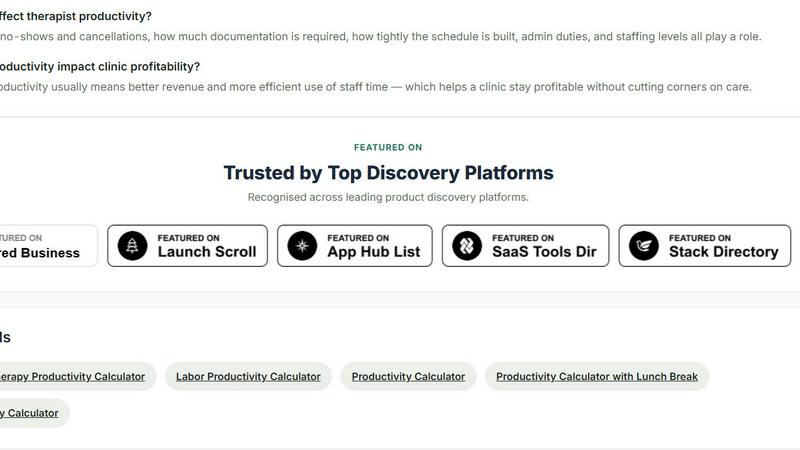Viewport: 800px width, 450px height.
Task: Click the interlocking logo icon on SaaS Tools Dir badge
Action: (x=467, y=246)
